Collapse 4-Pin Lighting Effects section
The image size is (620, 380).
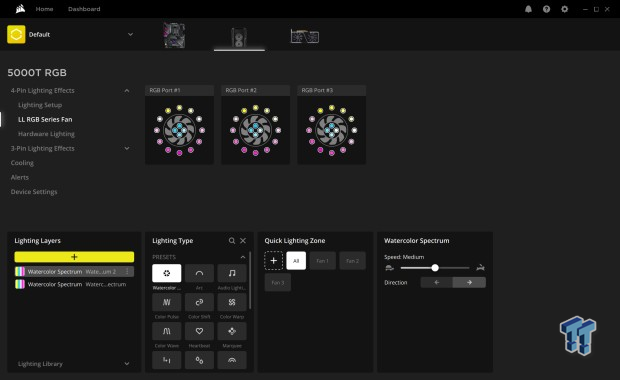coord(127,91)
